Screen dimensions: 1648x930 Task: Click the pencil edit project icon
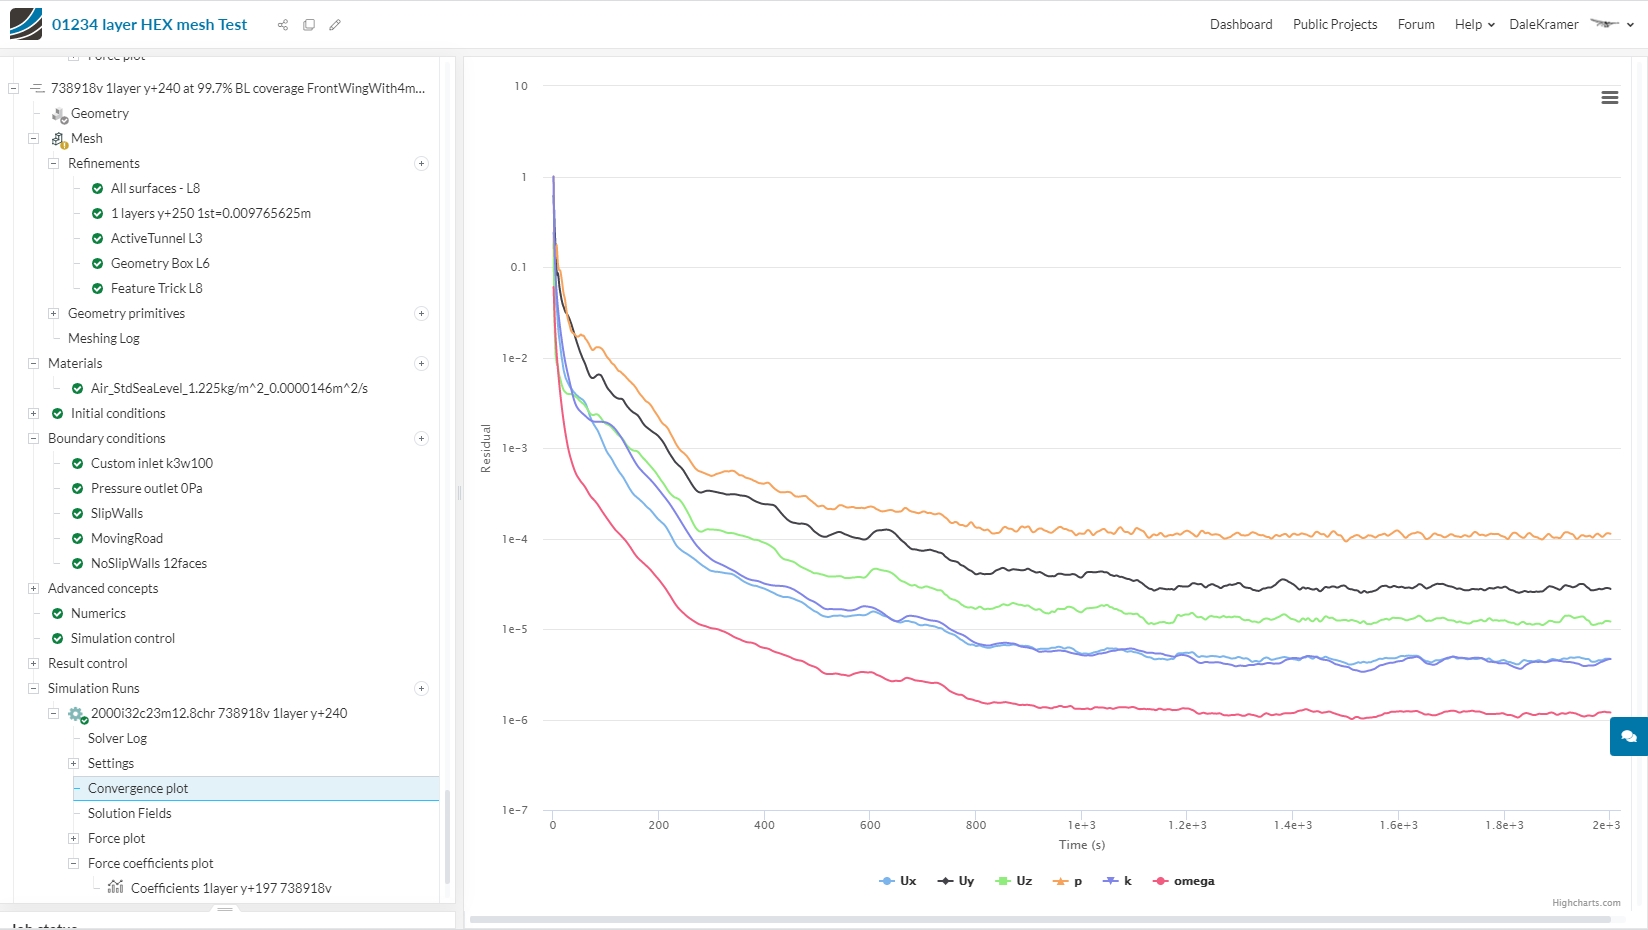click(x=335, y=25)
